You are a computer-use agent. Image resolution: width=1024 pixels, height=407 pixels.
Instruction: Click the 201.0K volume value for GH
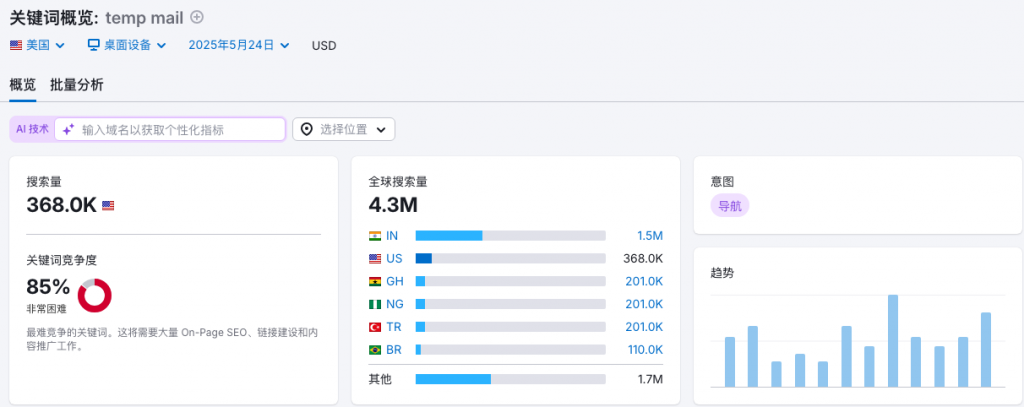(x=645, y=282)
